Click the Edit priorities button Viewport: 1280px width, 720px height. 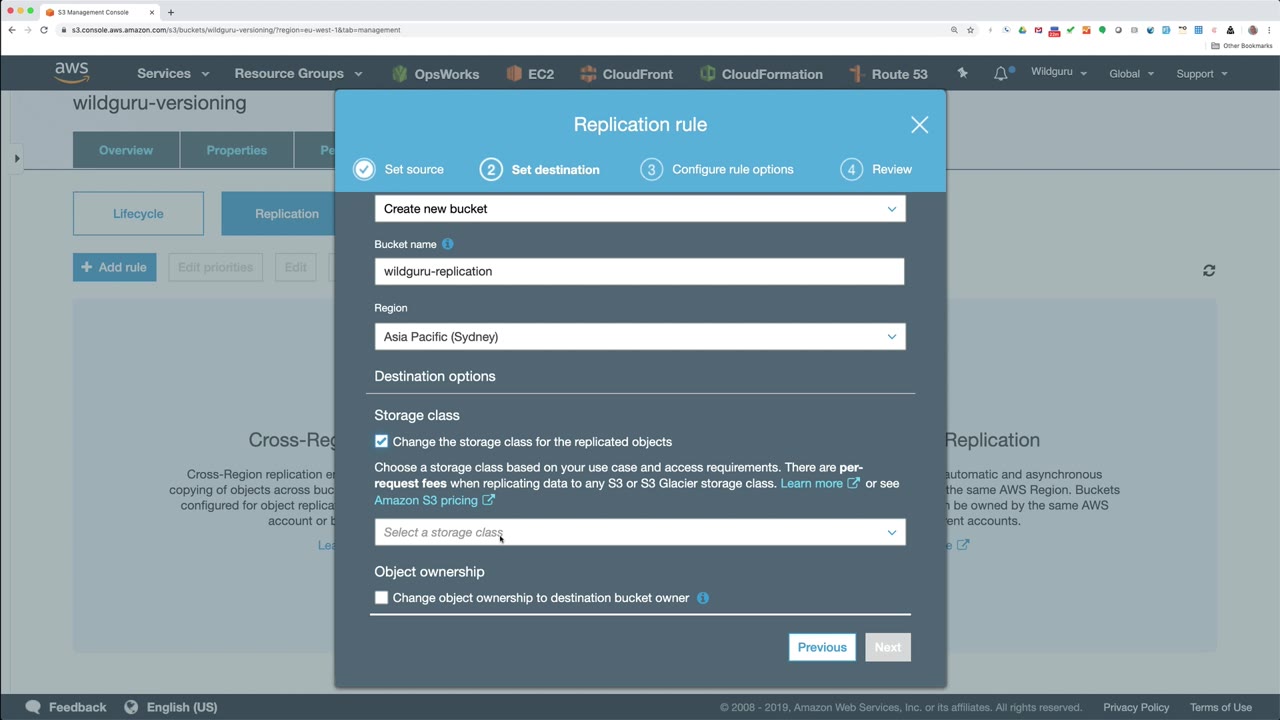[x=216, y=267]
